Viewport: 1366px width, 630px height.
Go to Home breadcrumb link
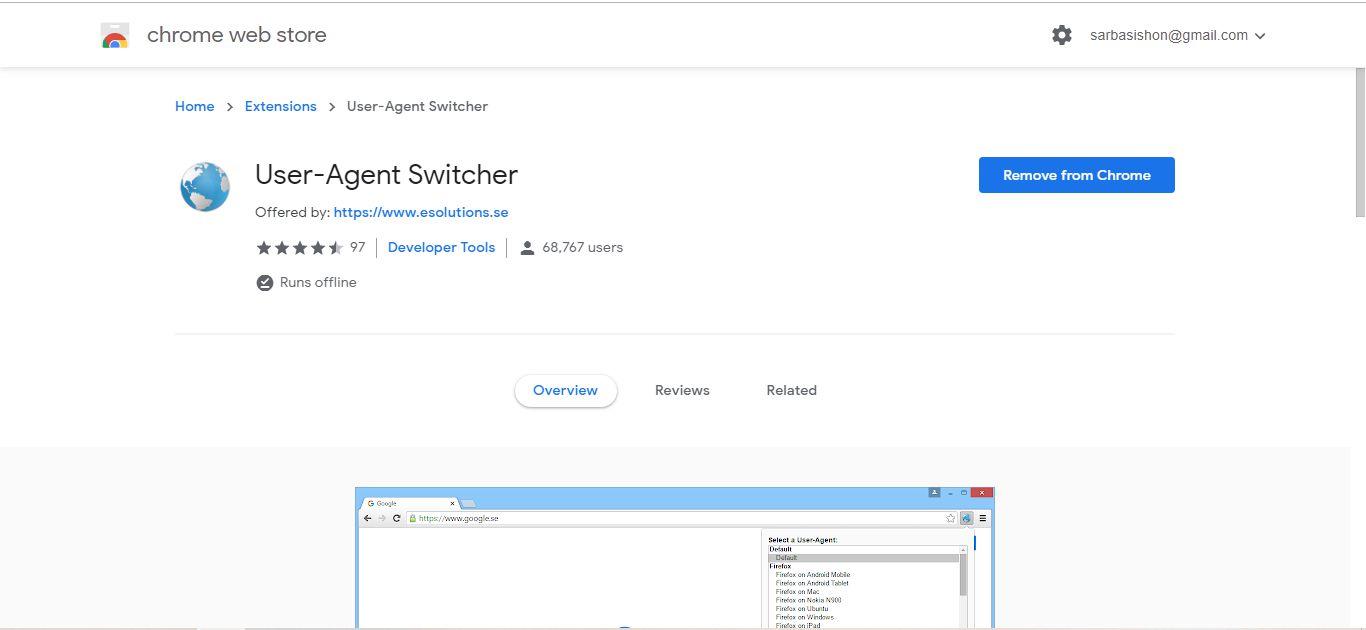tap(195, 106)
